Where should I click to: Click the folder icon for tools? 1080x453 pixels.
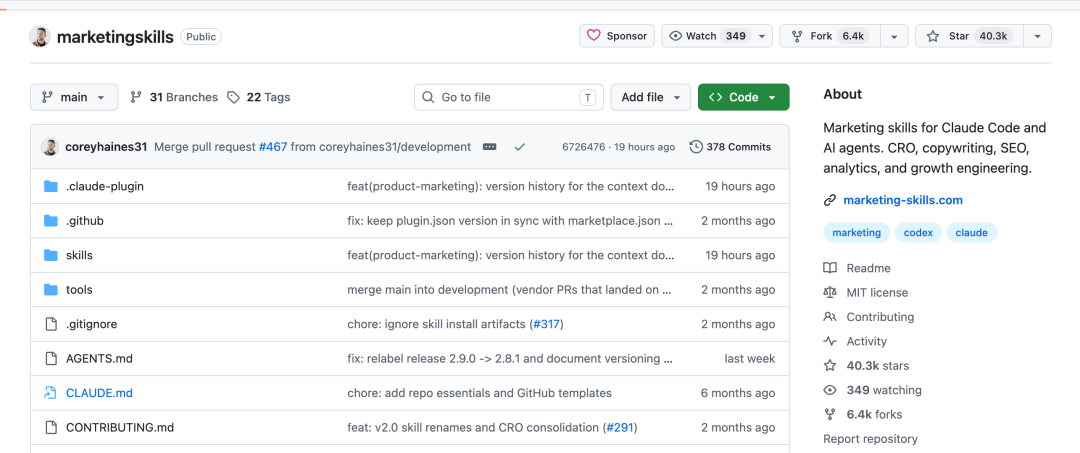point(50,290)
